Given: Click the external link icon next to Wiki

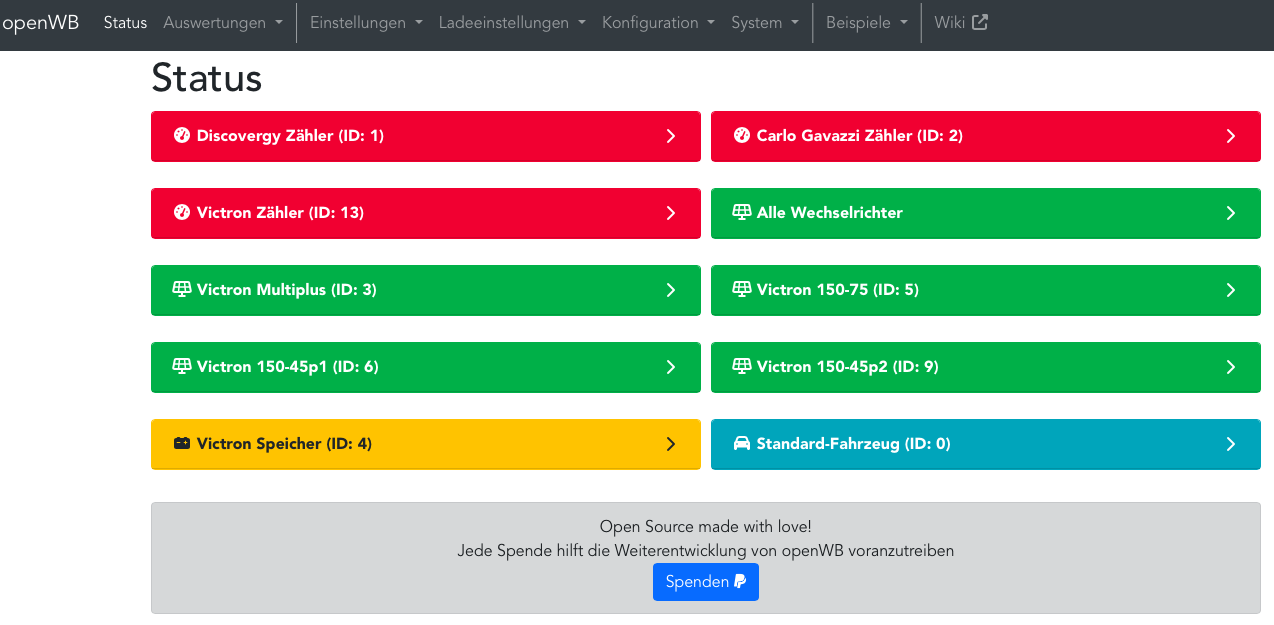Looking at the screenshot, I should (980, 22).
